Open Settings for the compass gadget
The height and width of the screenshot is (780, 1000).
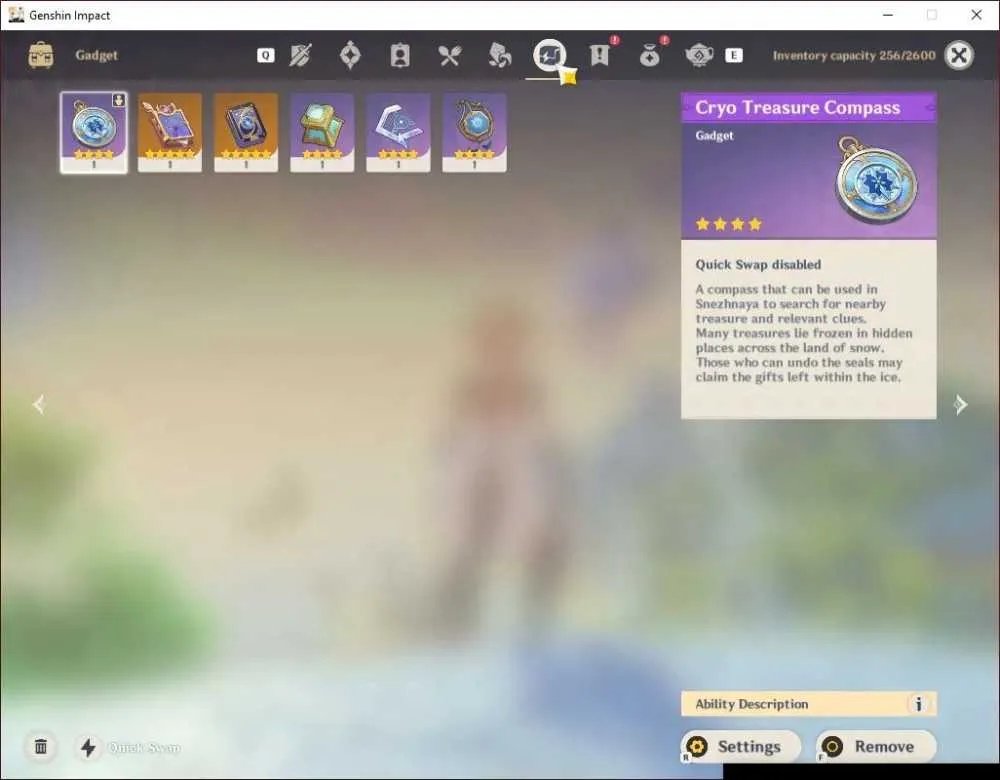(x=740, y=746)
